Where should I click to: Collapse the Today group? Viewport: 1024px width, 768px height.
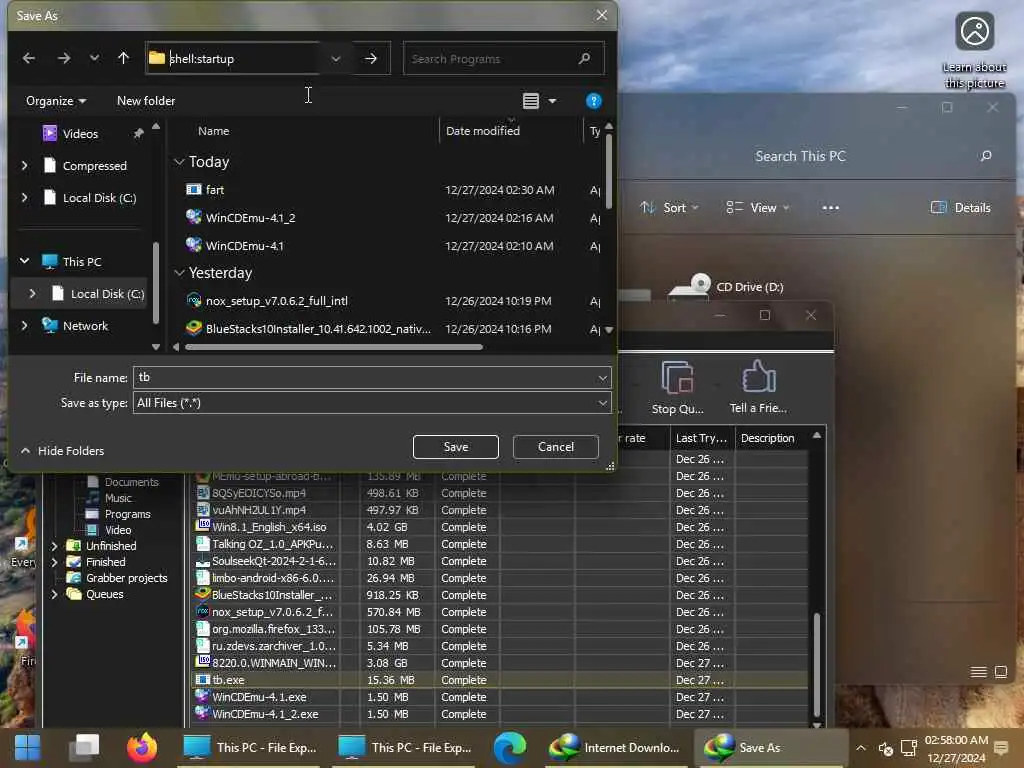[180, 162]
